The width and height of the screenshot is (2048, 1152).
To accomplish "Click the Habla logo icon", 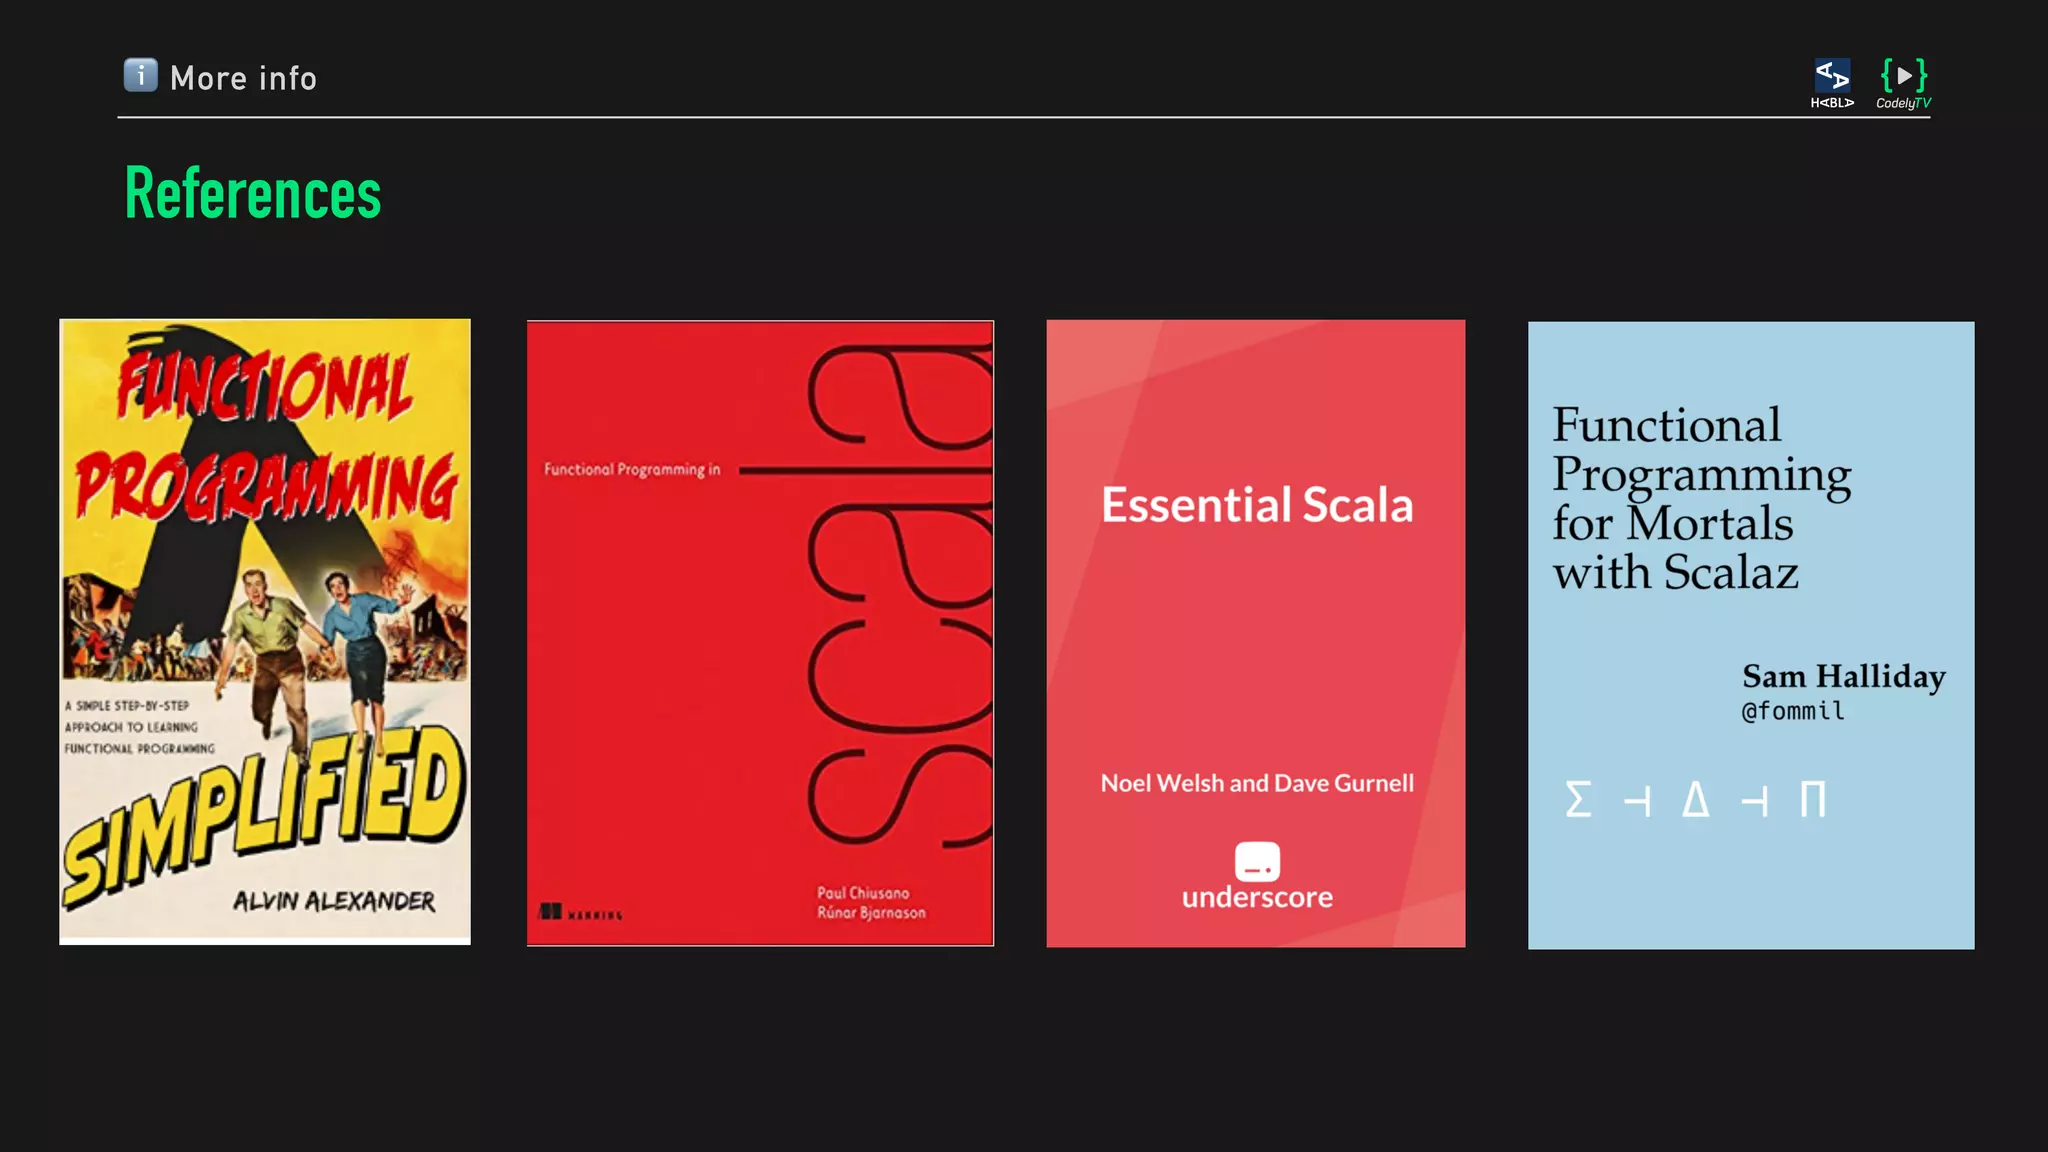I will [x=1832, y=76].
